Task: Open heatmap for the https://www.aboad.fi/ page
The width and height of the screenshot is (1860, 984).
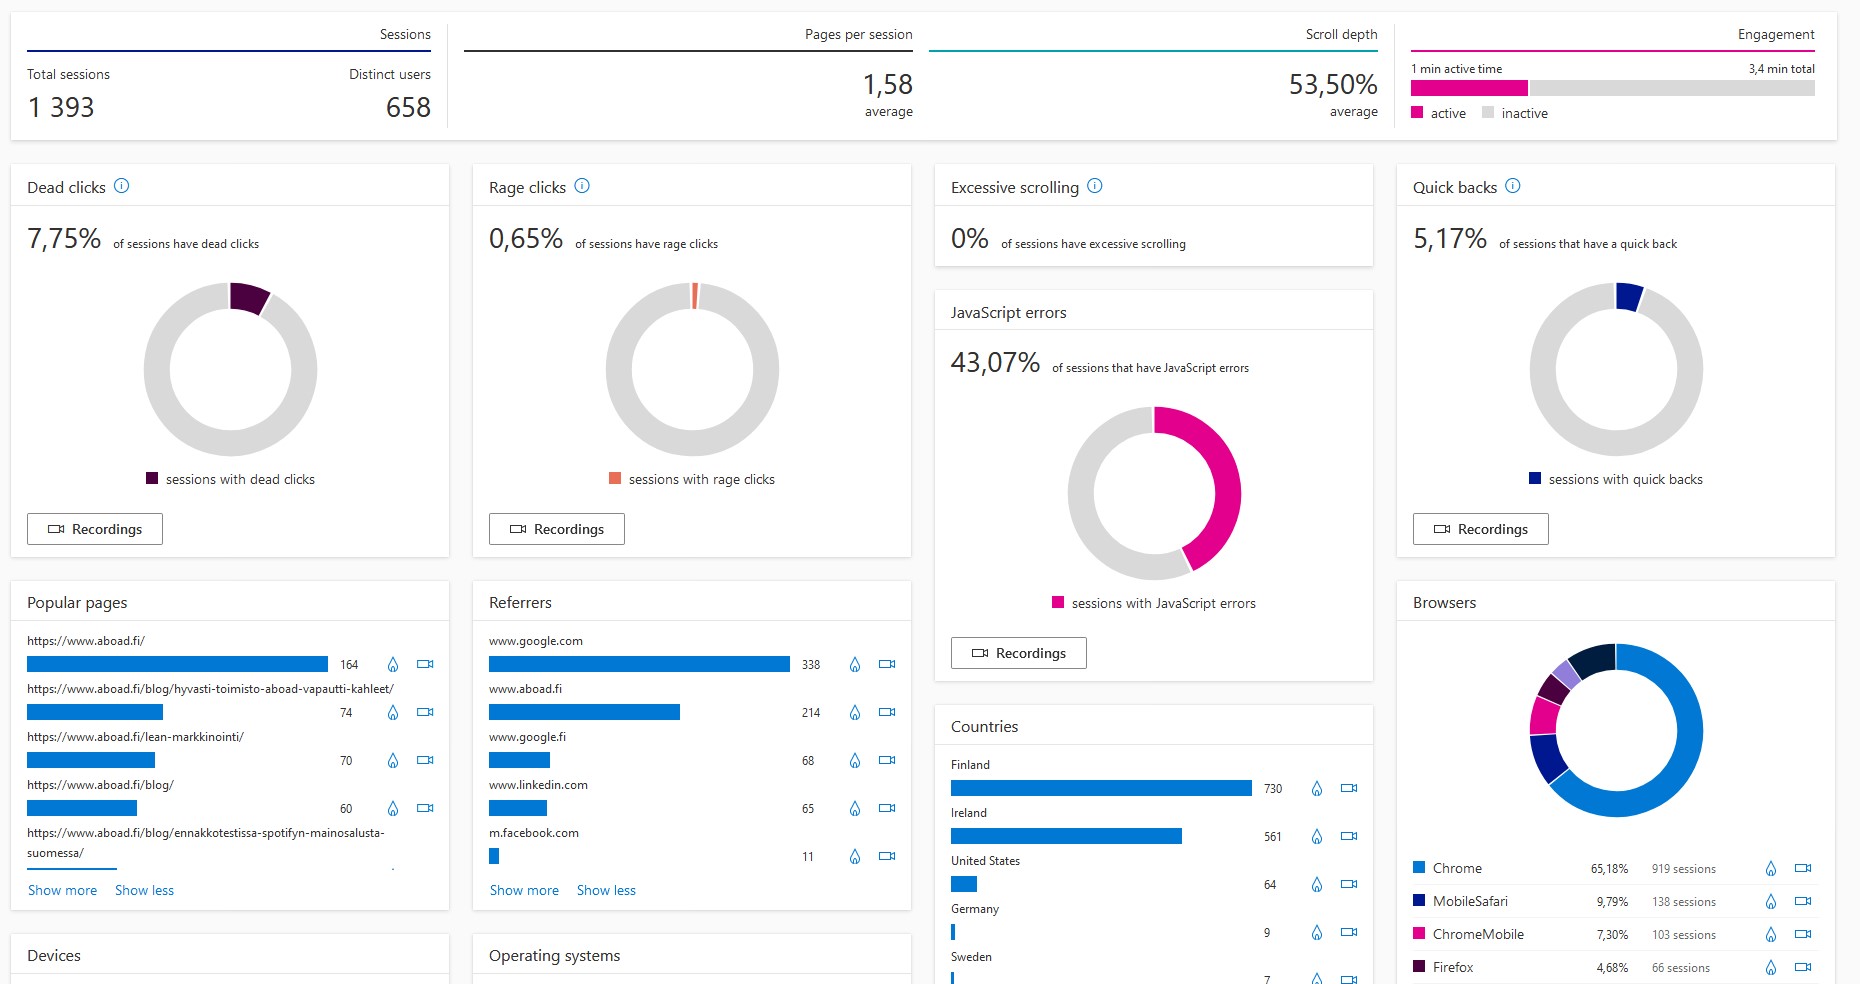Action: pyautogui.click(x=393, y=664)
